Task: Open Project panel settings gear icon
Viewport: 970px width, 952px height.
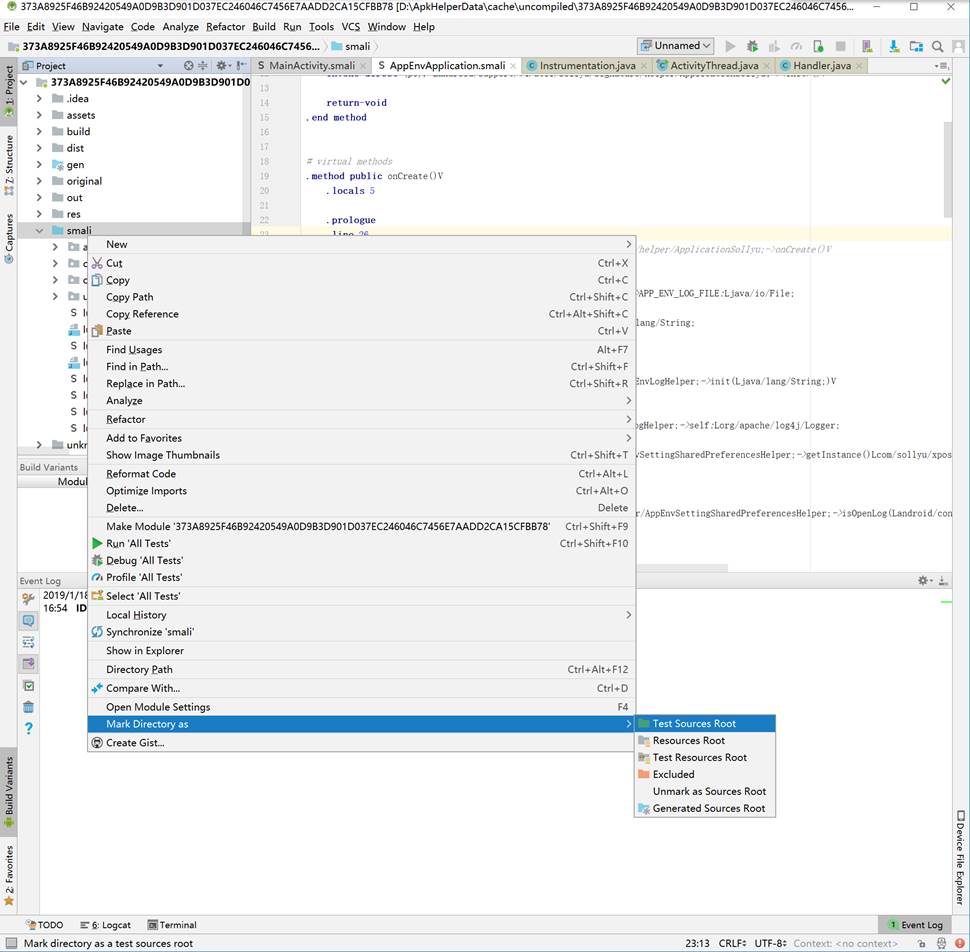Action: (x=222, y=66)
